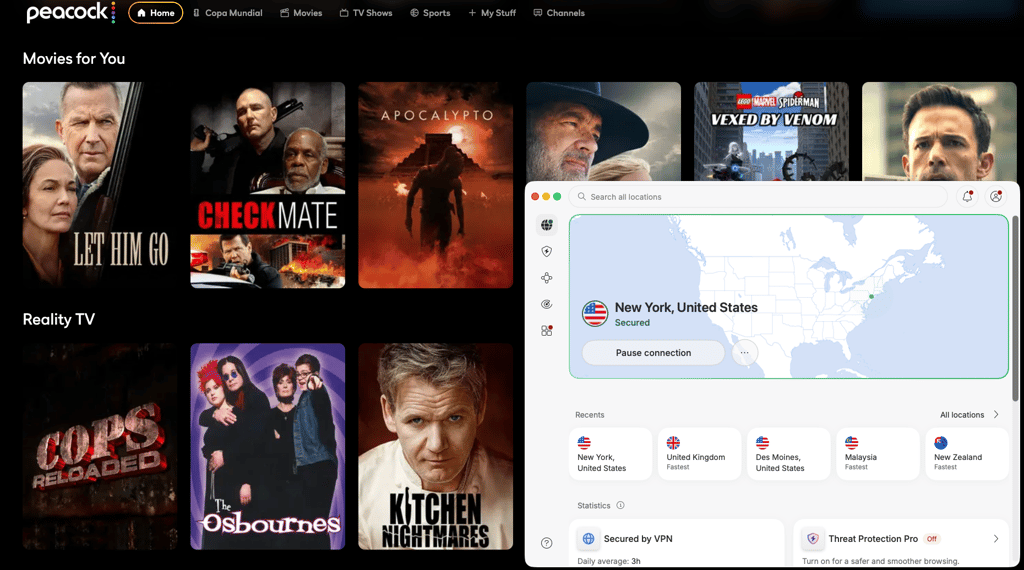Open the Cops Reloaded show poster
The height and width of the screenshot is (570, 1024).
coord(100,446)
